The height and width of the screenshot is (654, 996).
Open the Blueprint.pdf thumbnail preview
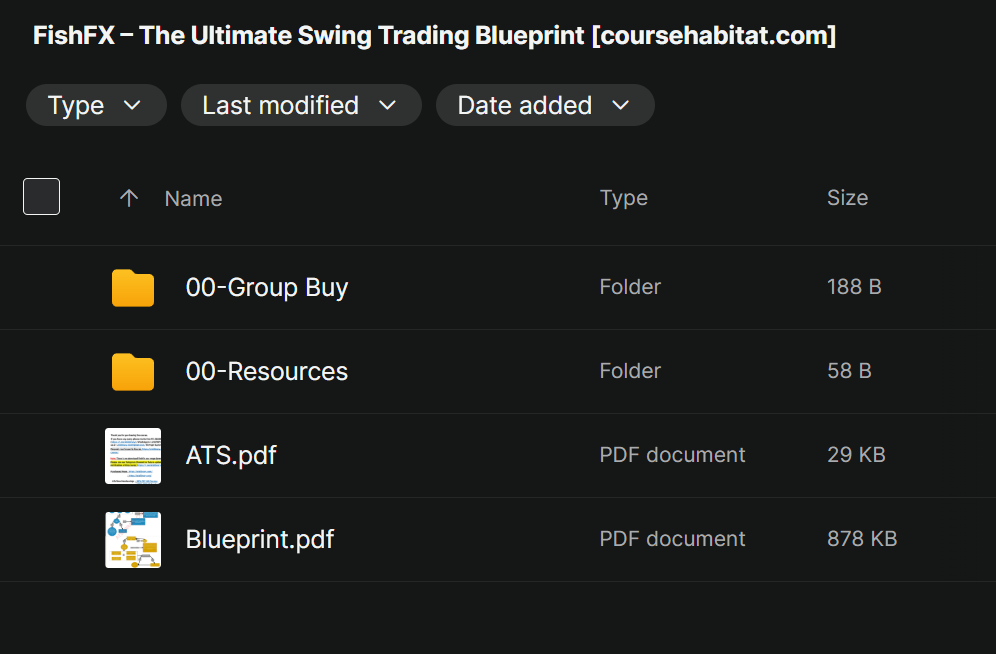[x=133, y=540]
